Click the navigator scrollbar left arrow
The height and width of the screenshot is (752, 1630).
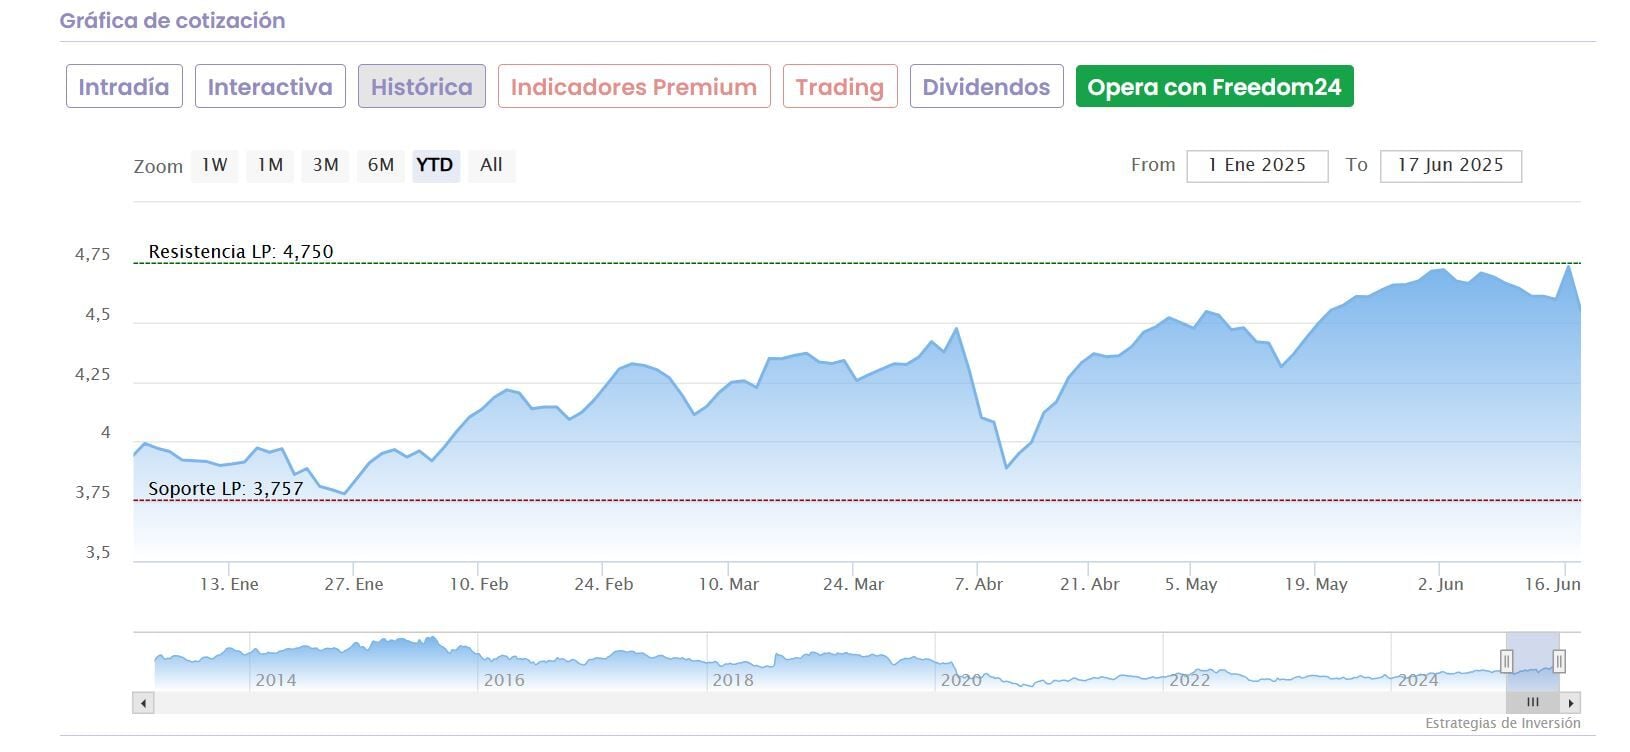tap(144, 703)
